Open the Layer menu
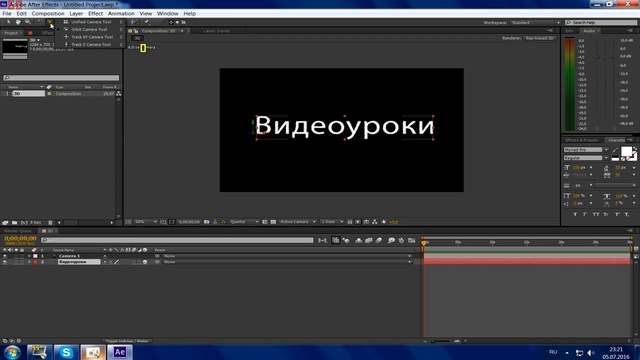 pos(76,13)
